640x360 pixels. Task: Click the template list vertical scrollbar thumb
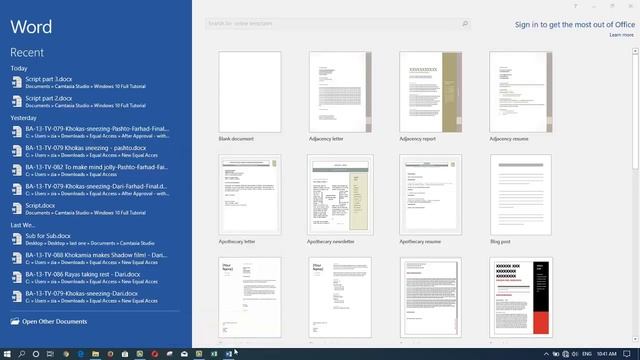point(635,112)
